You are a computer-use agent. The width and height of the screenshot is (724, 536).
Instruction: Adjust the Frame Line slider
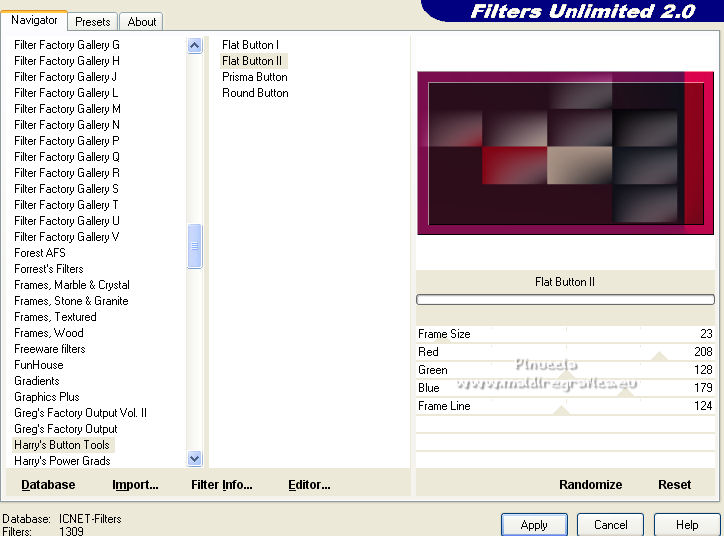565,406
